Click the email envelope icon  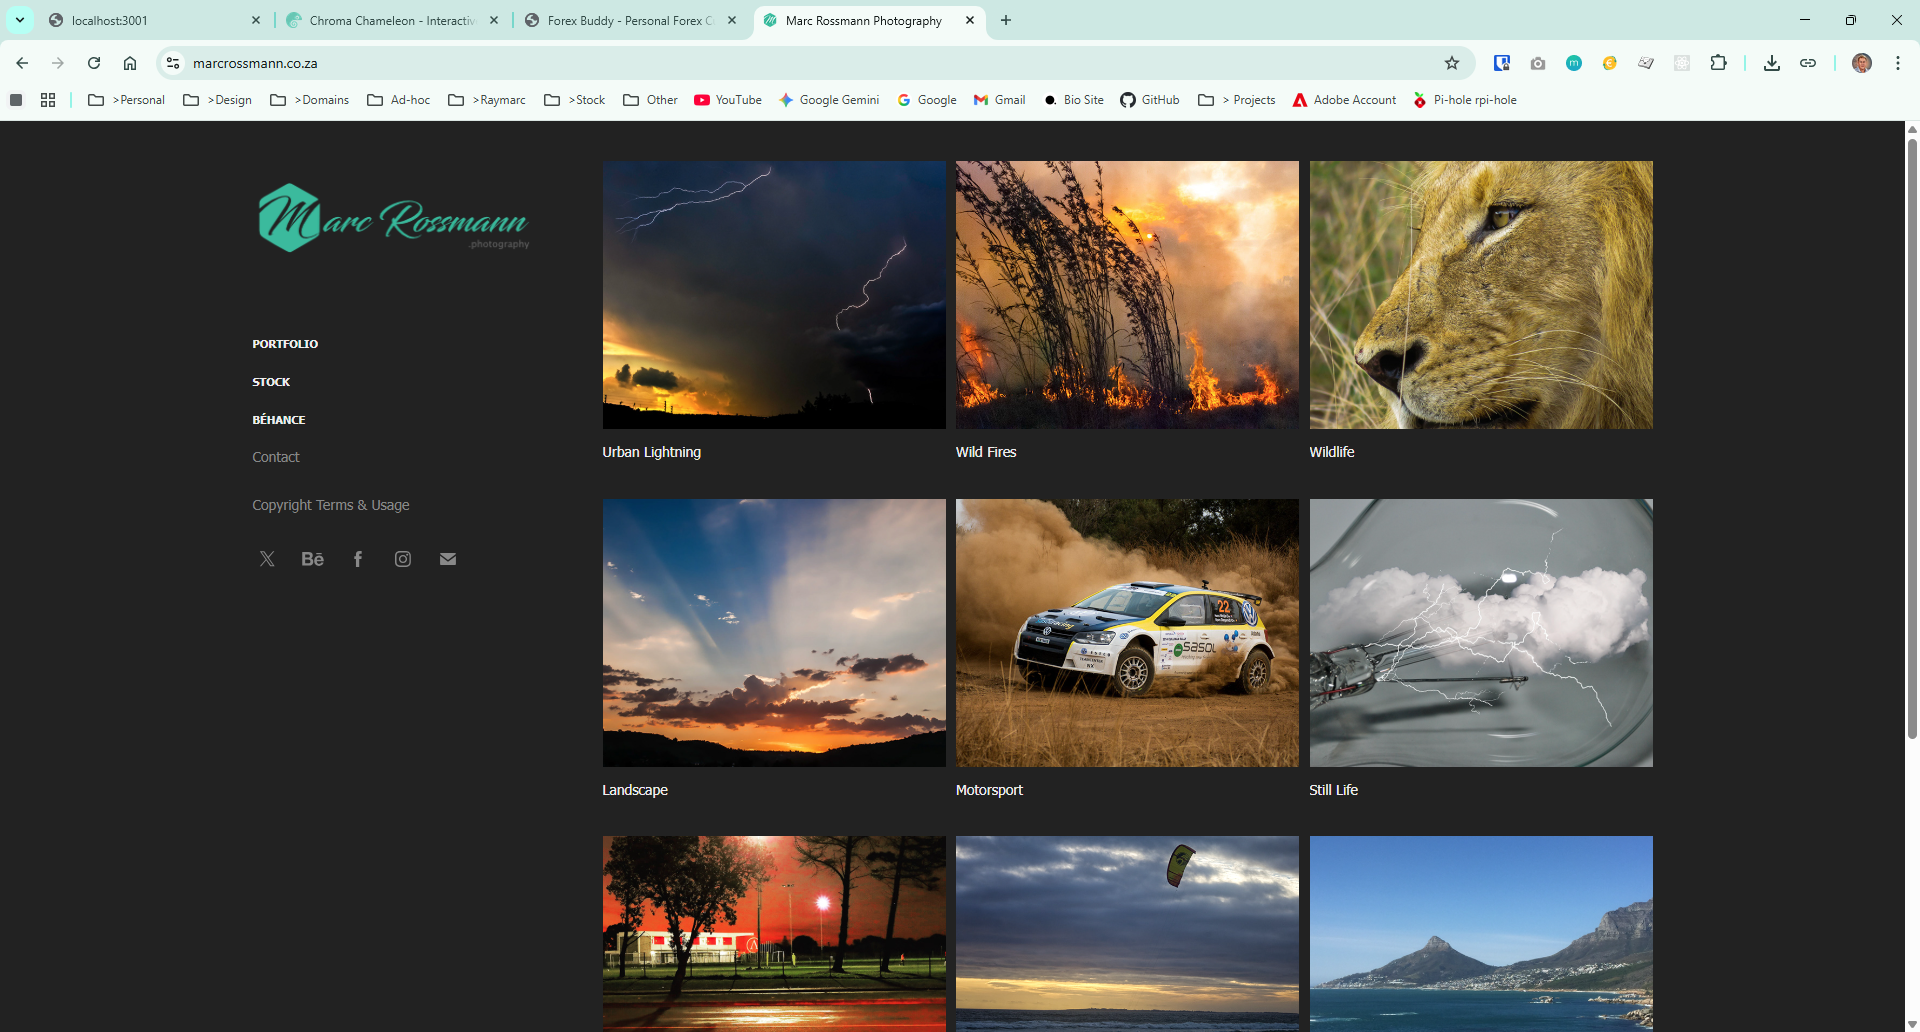point(448,559)
